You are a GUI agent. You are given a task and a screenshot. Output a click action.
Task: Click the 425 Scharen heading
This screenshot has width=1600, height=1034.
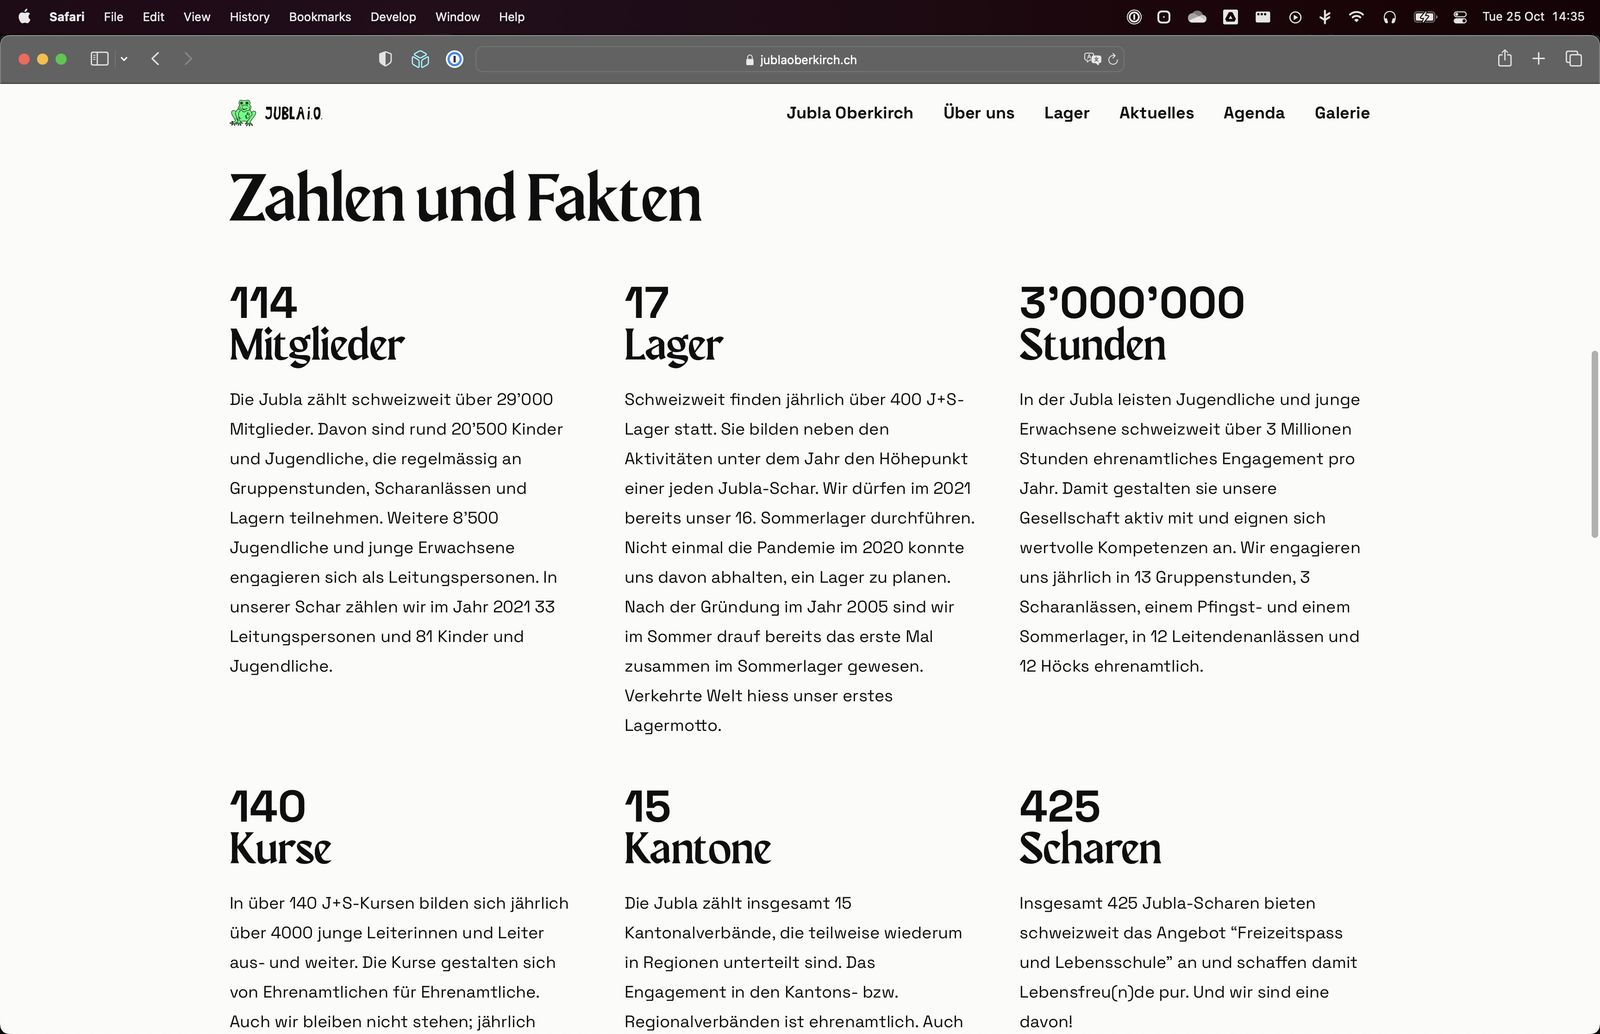click(x=1090, y=828)
